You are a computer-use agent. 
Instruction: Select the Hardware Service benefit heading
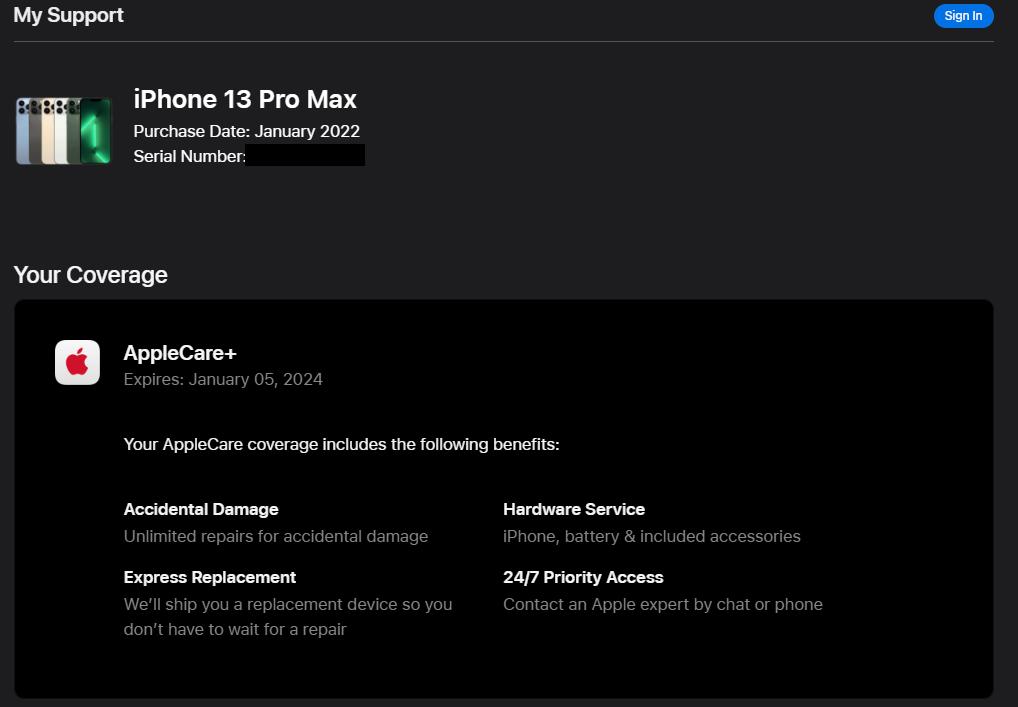[574, 509]
